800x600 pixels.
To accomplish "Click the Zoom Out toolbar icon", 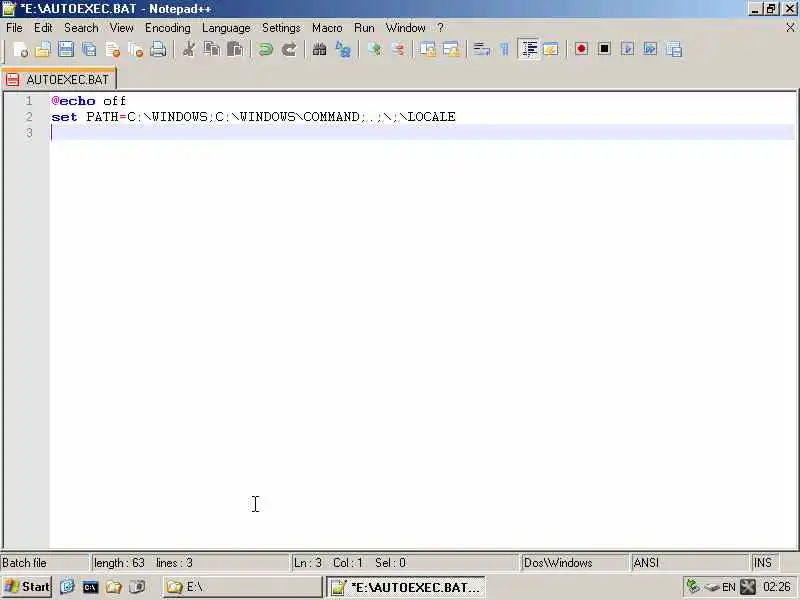I will click(x=397, y=49).
